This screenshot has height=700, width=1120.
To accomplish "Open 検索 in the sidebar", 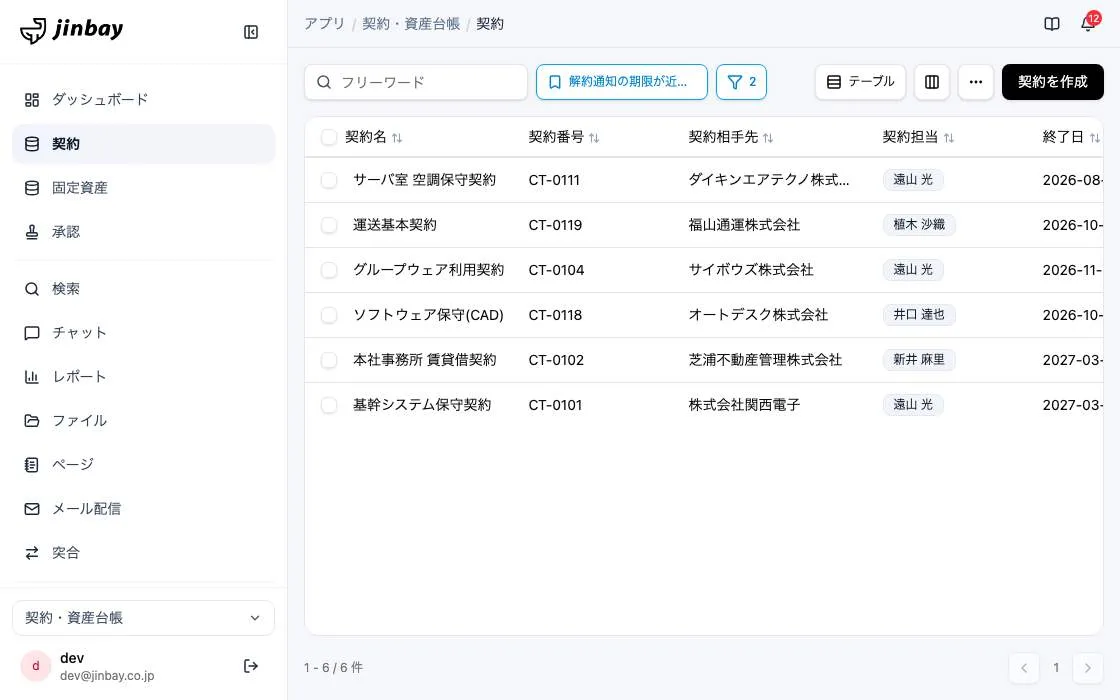I will tap(144, 289).
